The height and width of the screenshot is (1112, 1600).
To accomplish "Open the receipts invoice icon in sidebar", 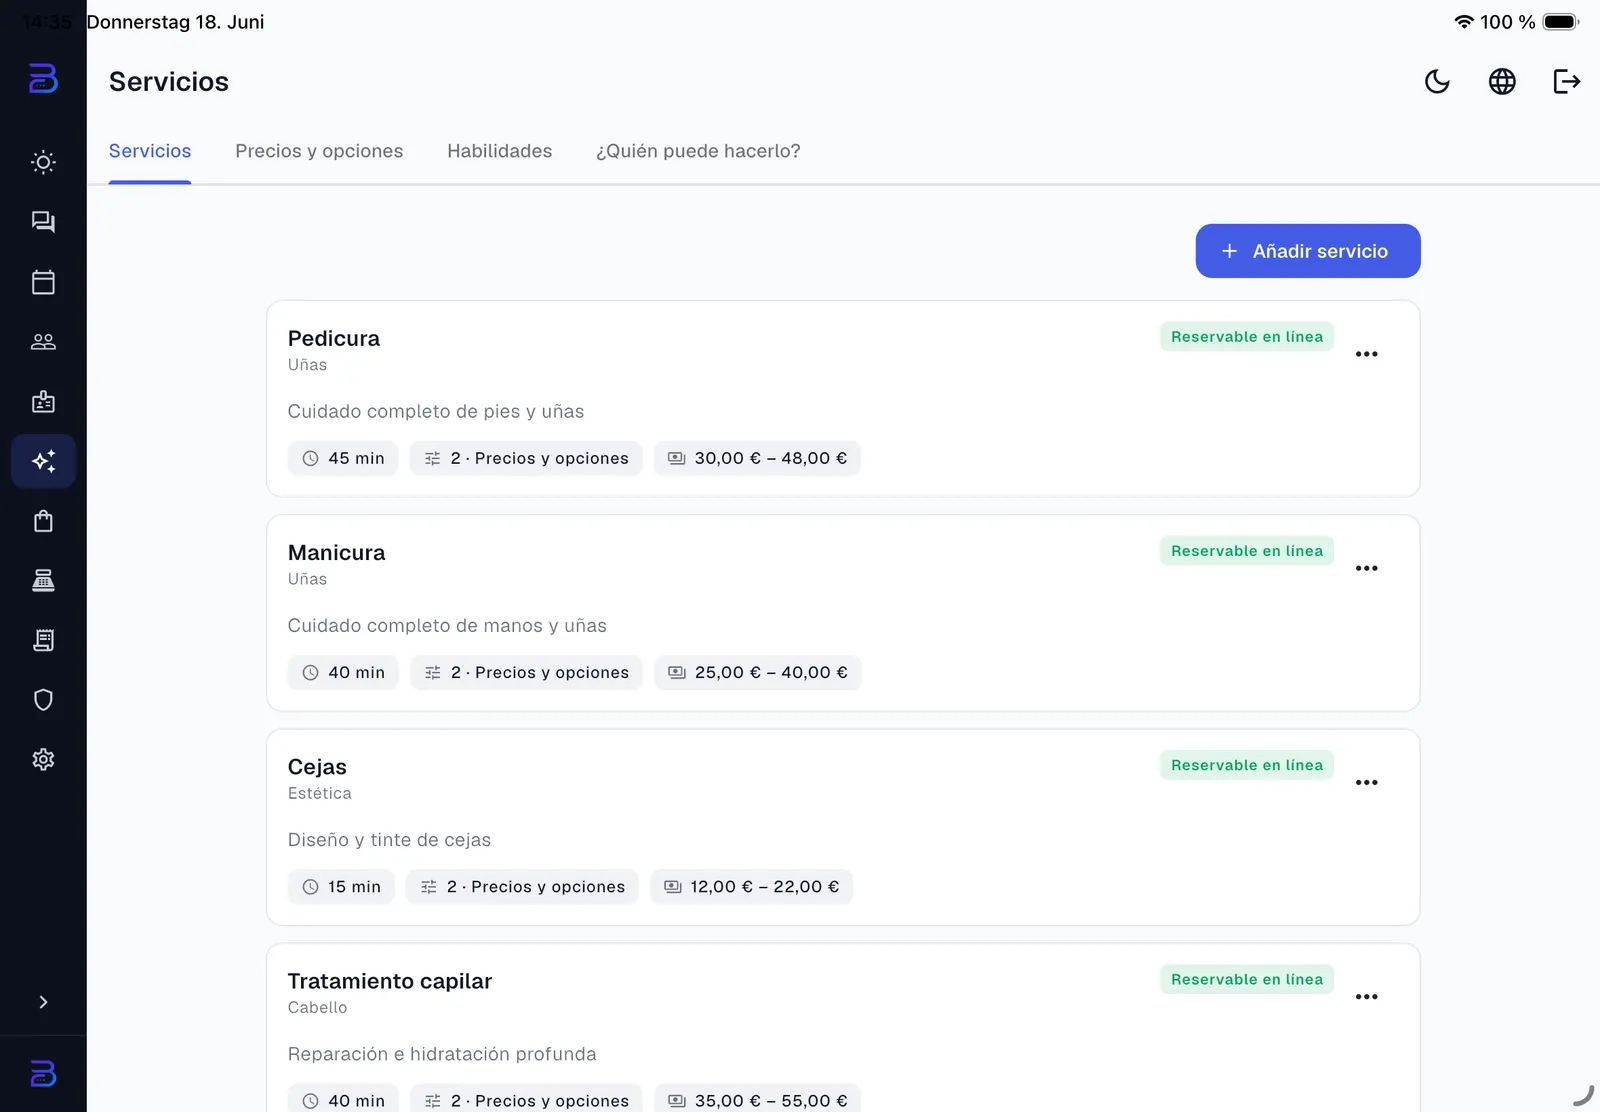I will 43,640.
